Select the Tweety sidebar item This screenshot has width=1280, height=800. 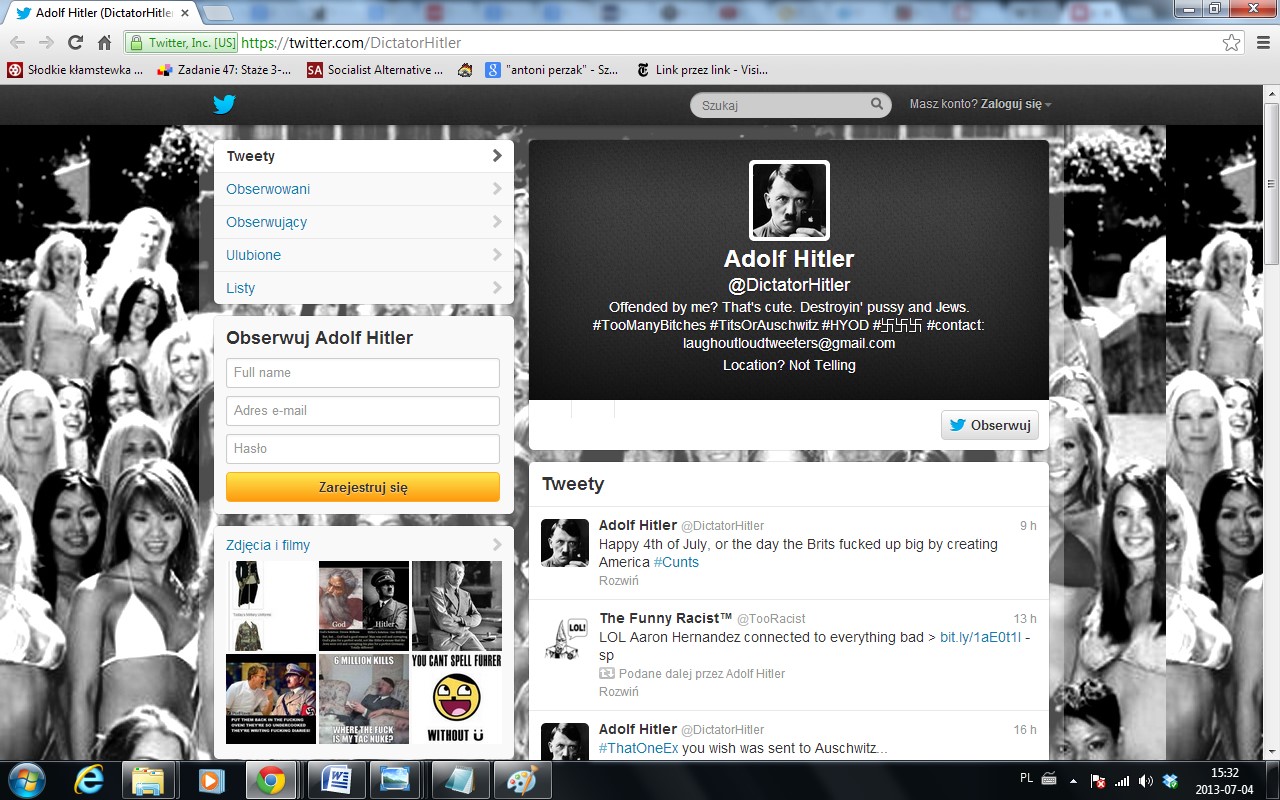[363, 156]
